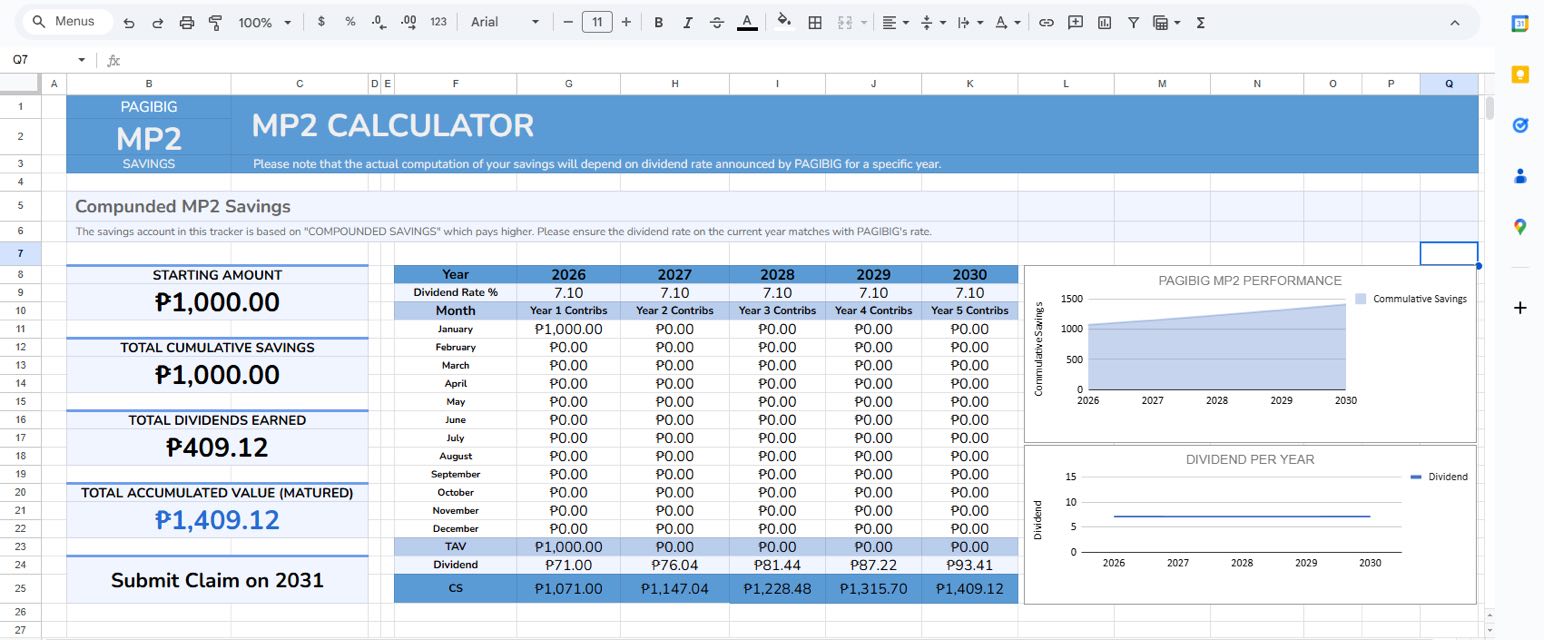
Task: Expand the table views dropdown arrow
Action: [1177, 22]
